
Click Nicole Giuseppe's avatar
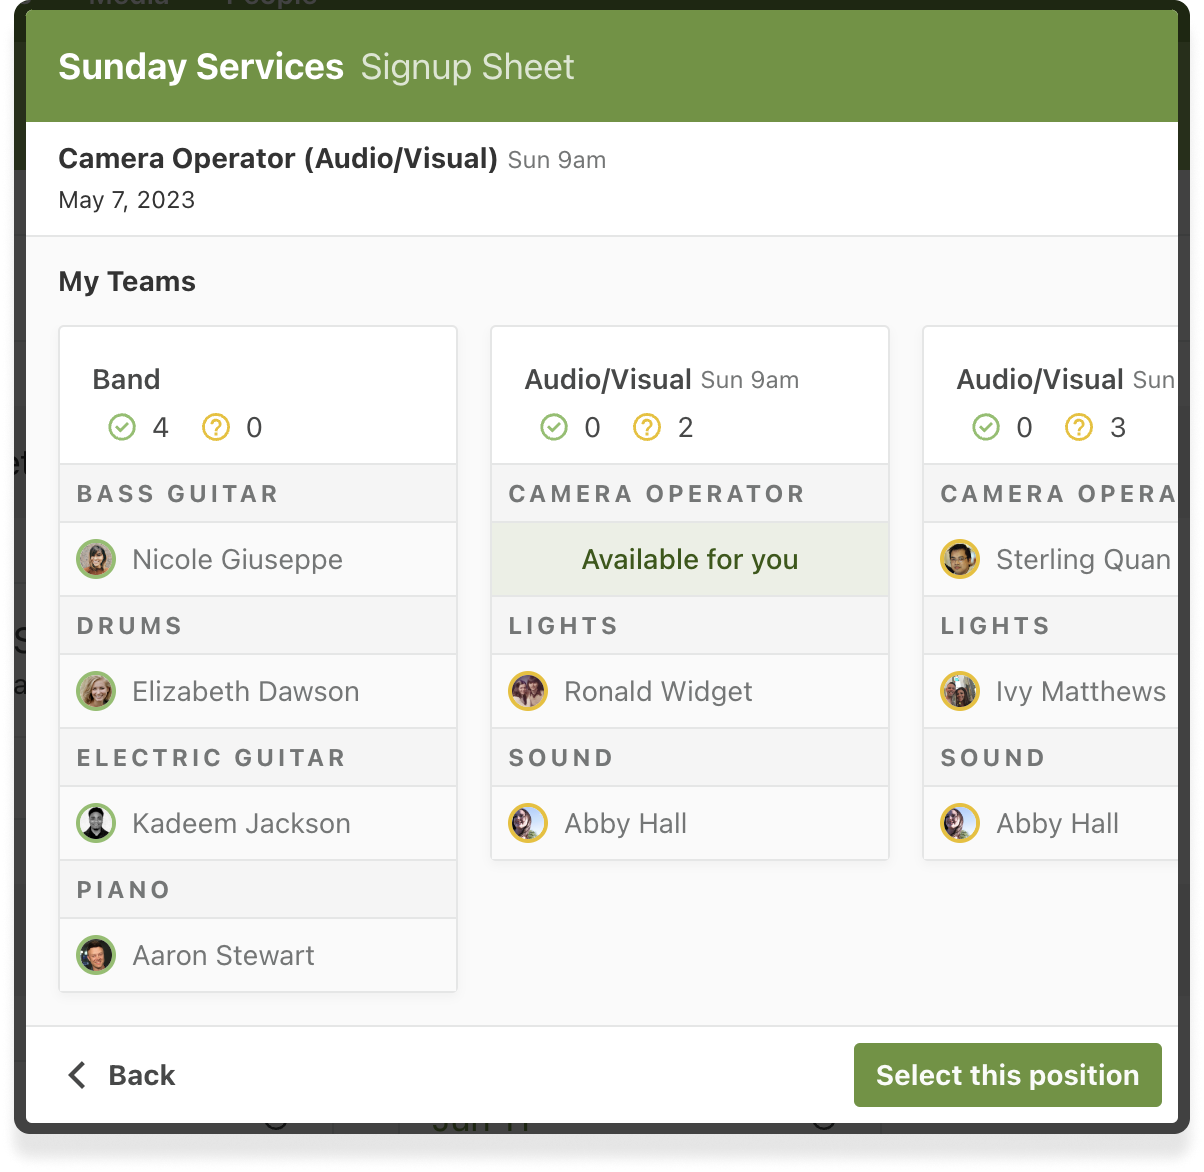[x=96, y=560]
